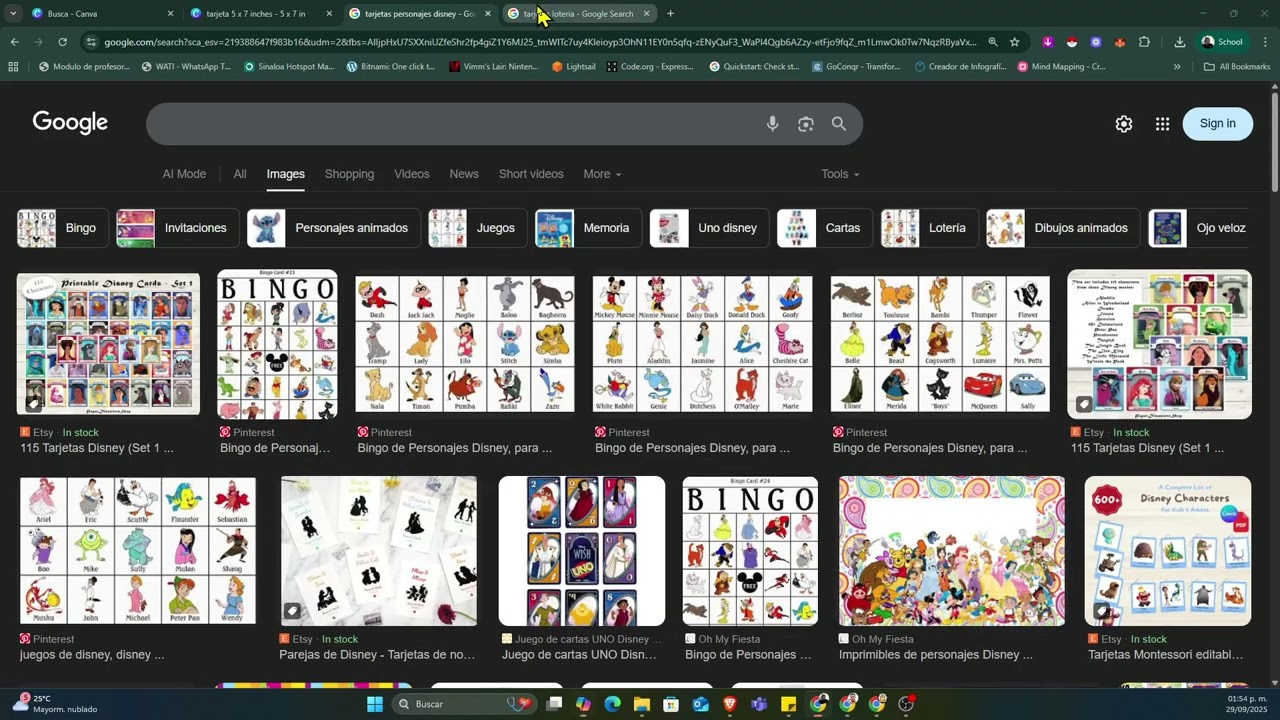
Task: Open Microsoft Edge from taskbar
Action: 612,704
